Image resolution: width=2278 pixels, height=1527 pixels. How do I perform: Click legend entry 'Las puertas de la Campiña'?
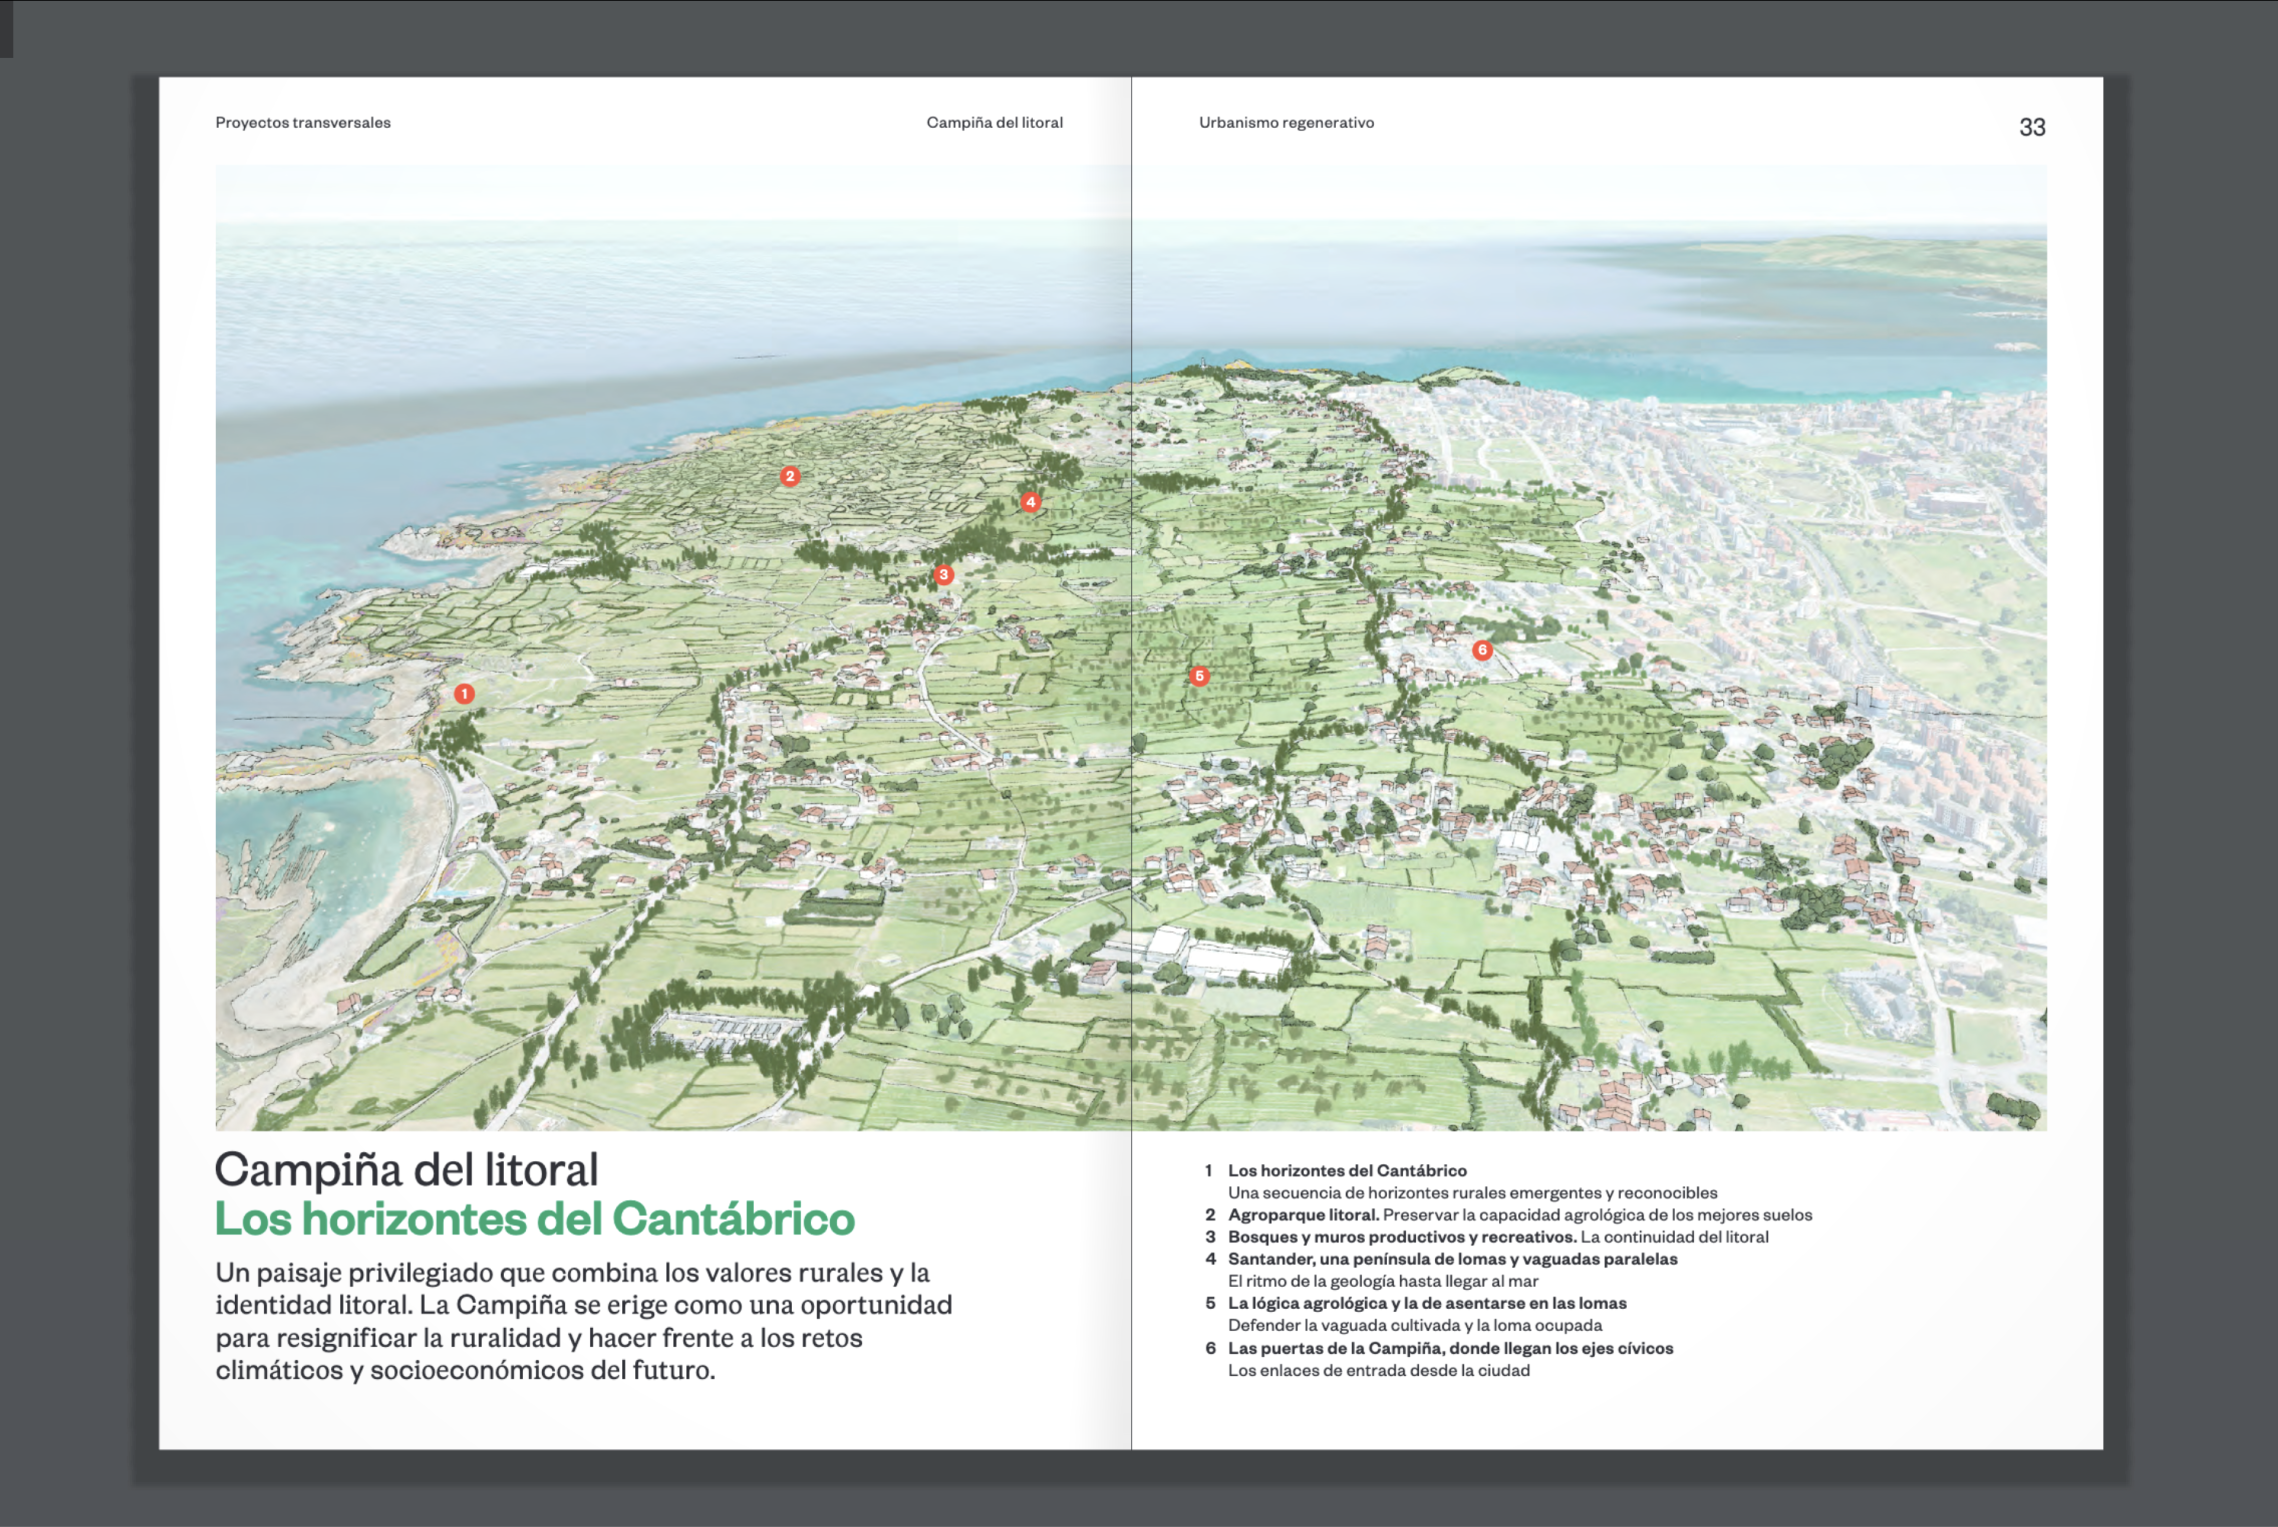[x=1450, y=1348]
